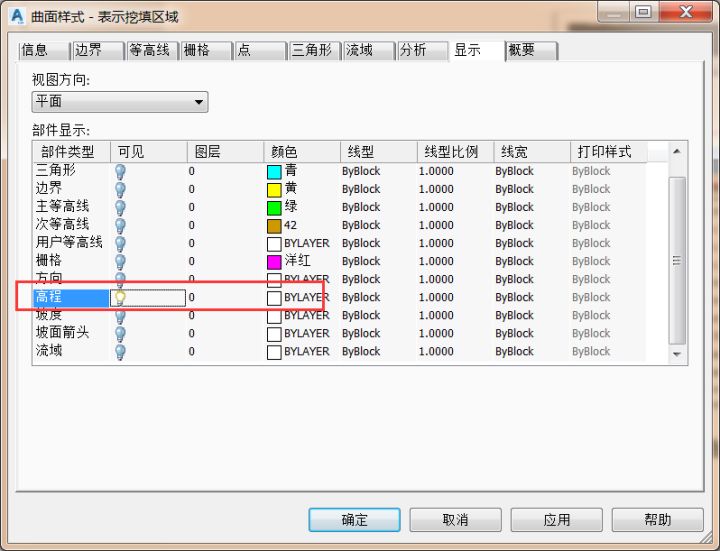720x551 pixels.
Task: Toggle visibility bulb for 主等高线 row
Action: [x=120, y=207]
